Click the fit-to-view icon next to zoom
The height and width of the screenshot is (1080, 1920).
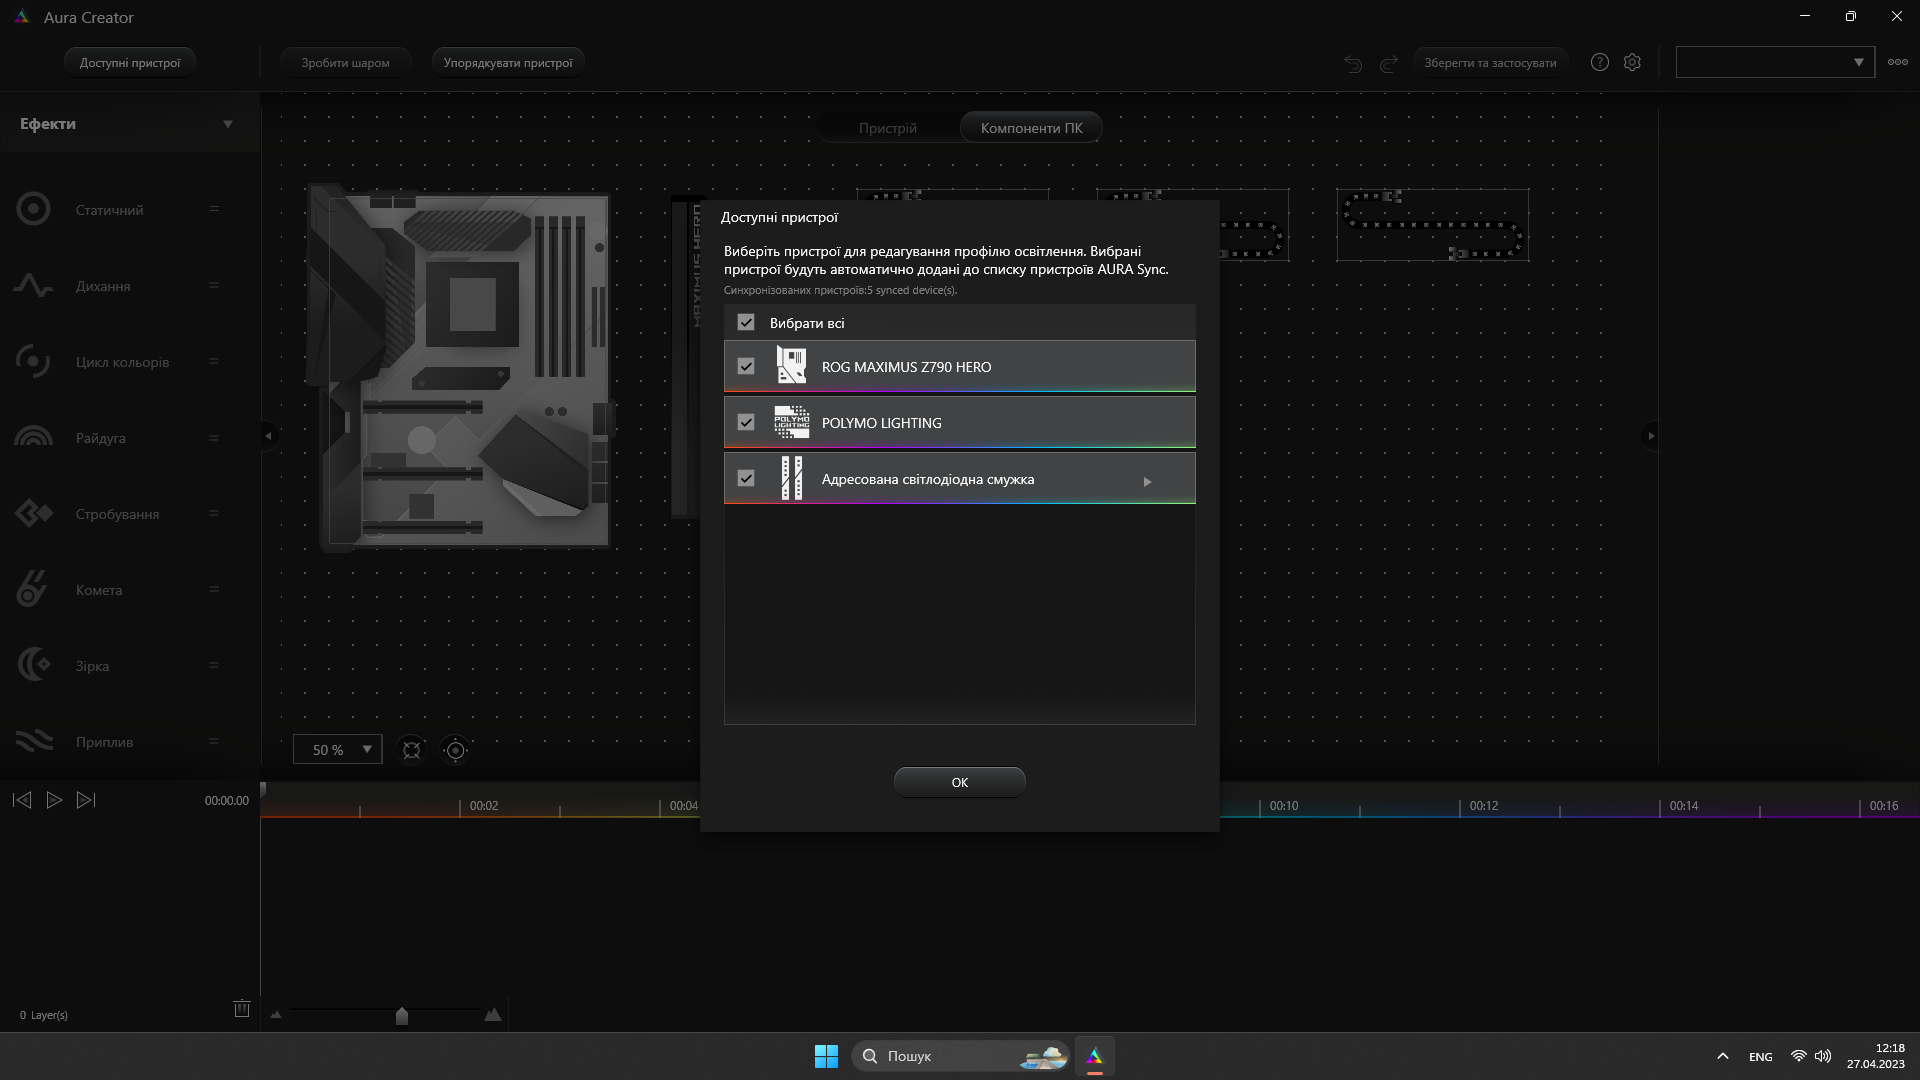coord(411,750)
